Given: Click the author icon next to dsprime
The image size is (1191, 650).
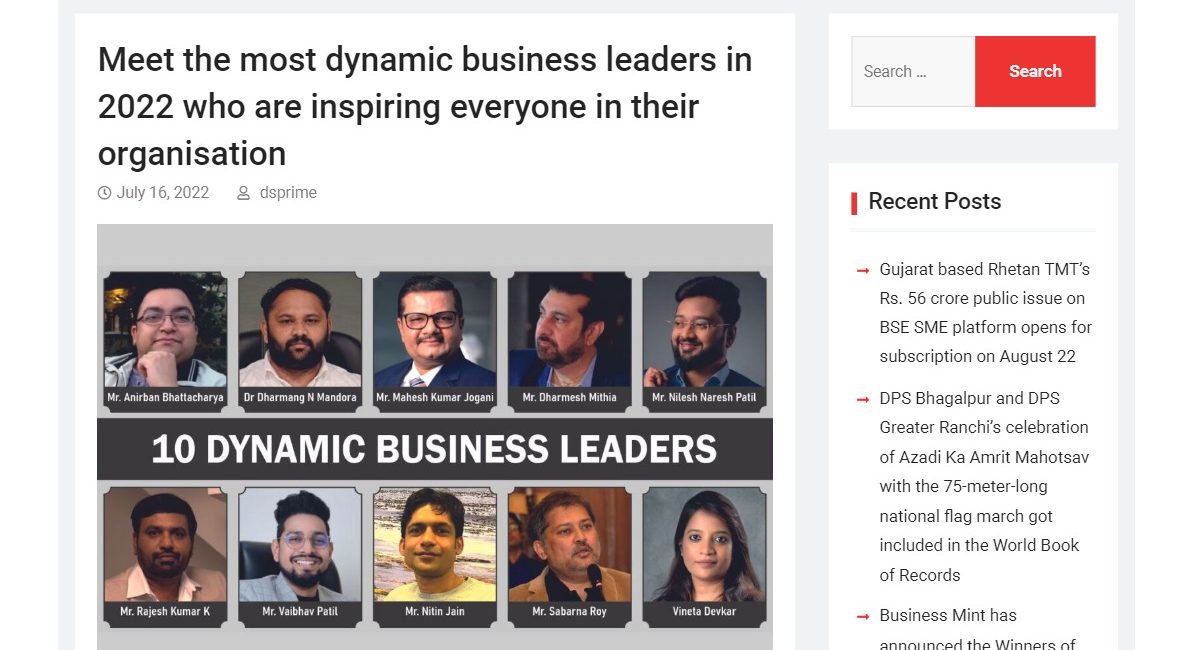Looking at the screenshot, I should (243, 193).
